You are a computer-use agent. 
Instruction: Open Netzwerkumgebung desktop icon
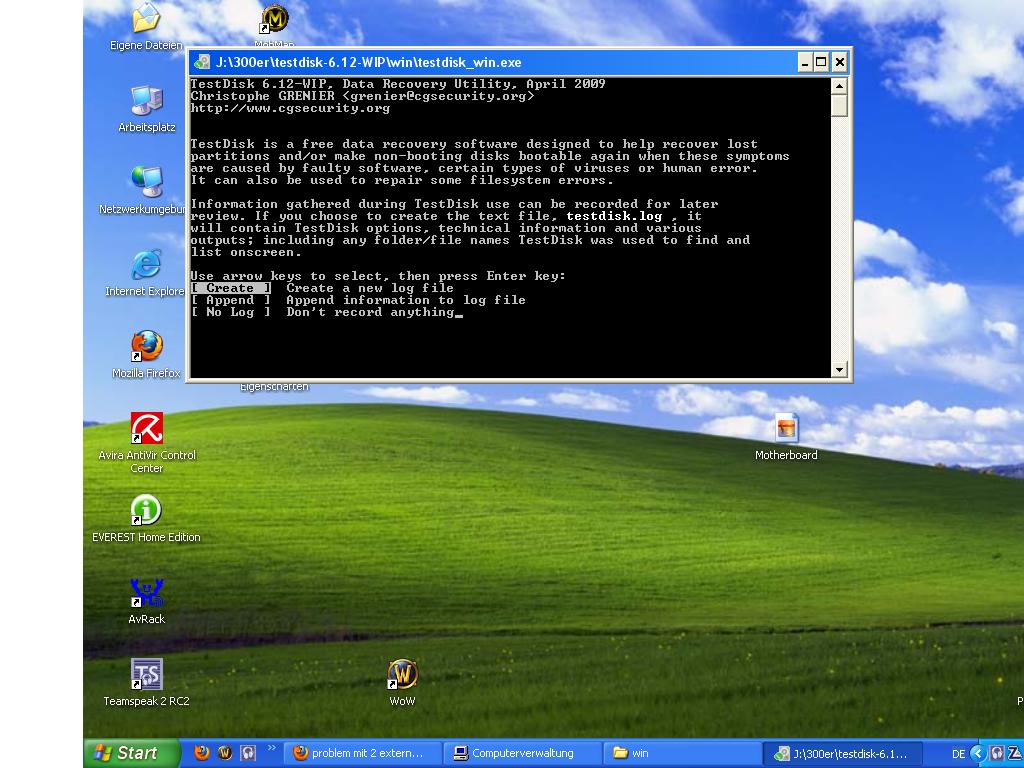point(146,190)
